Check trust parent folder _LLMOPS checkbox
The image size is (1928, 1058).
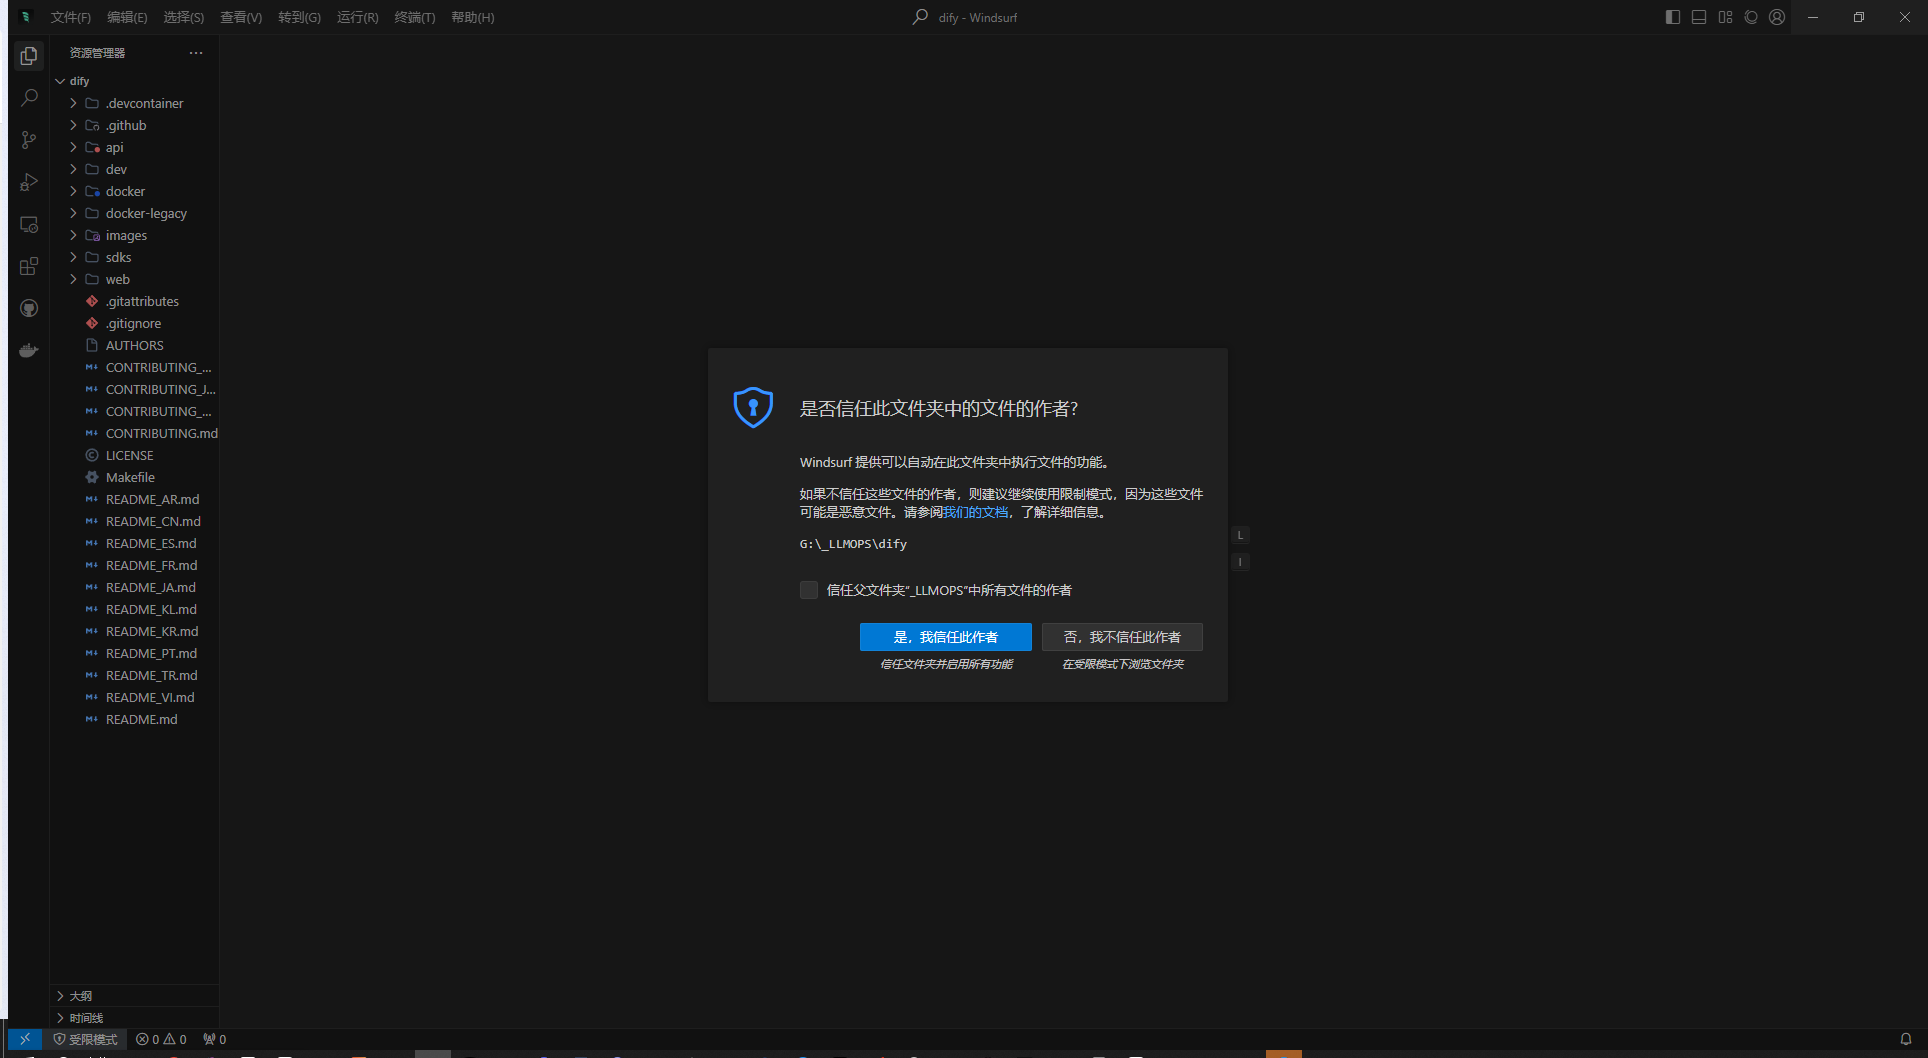(809, 590)
